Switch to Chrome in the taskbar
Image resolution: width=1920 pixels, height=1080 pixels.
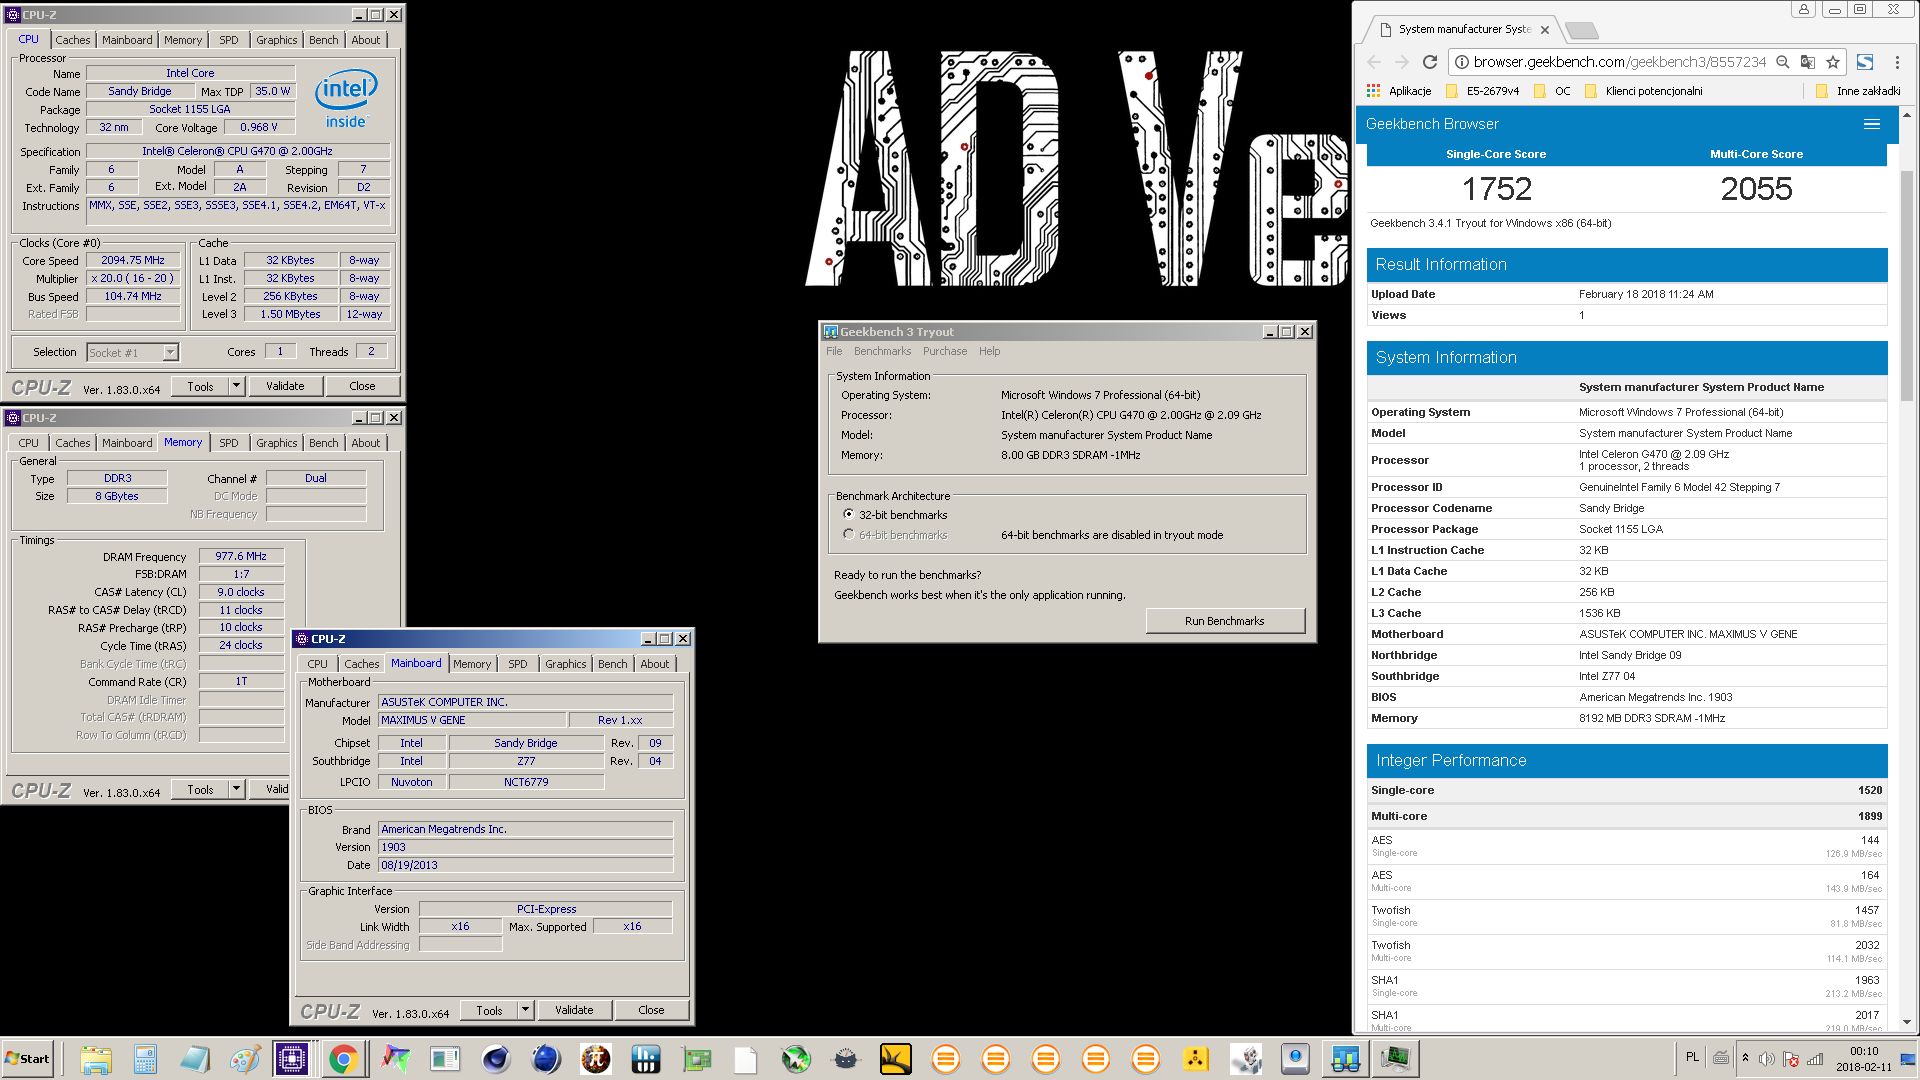343,1059
